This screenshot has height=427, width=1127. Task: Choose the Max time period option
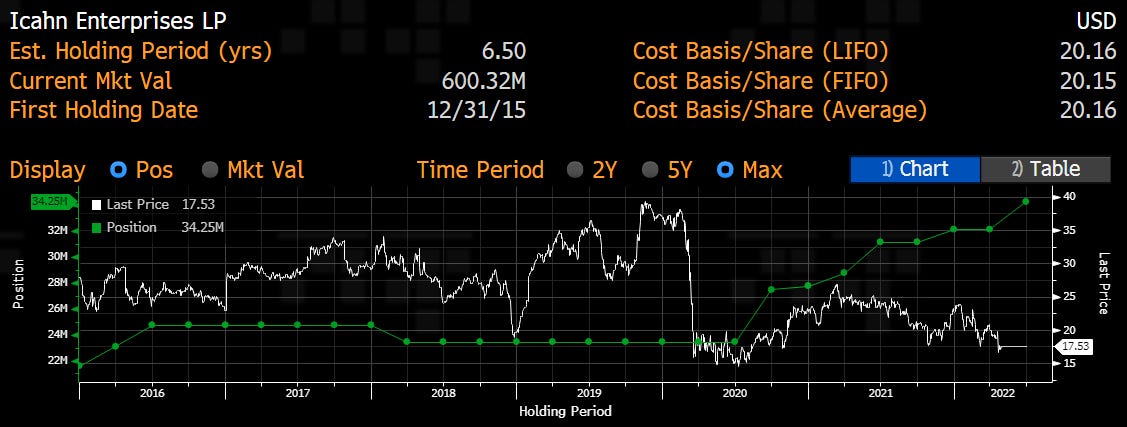point(726,170)
